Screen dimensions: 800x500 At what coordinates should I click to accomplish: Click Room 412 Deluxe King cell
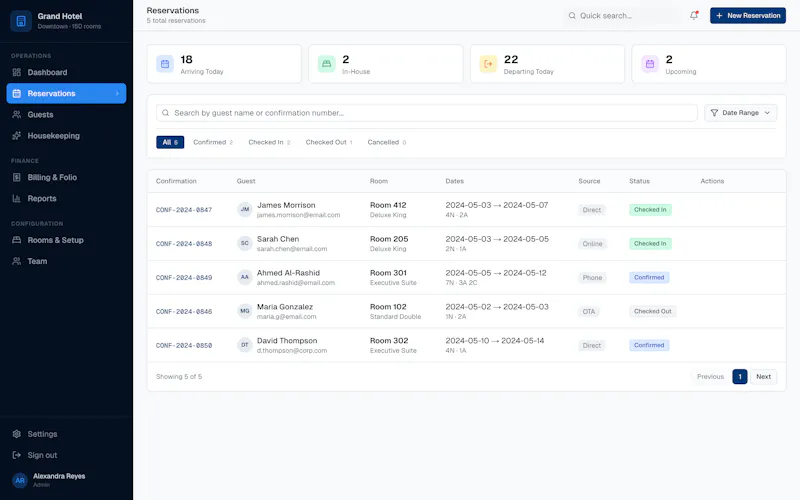point(388,210)
